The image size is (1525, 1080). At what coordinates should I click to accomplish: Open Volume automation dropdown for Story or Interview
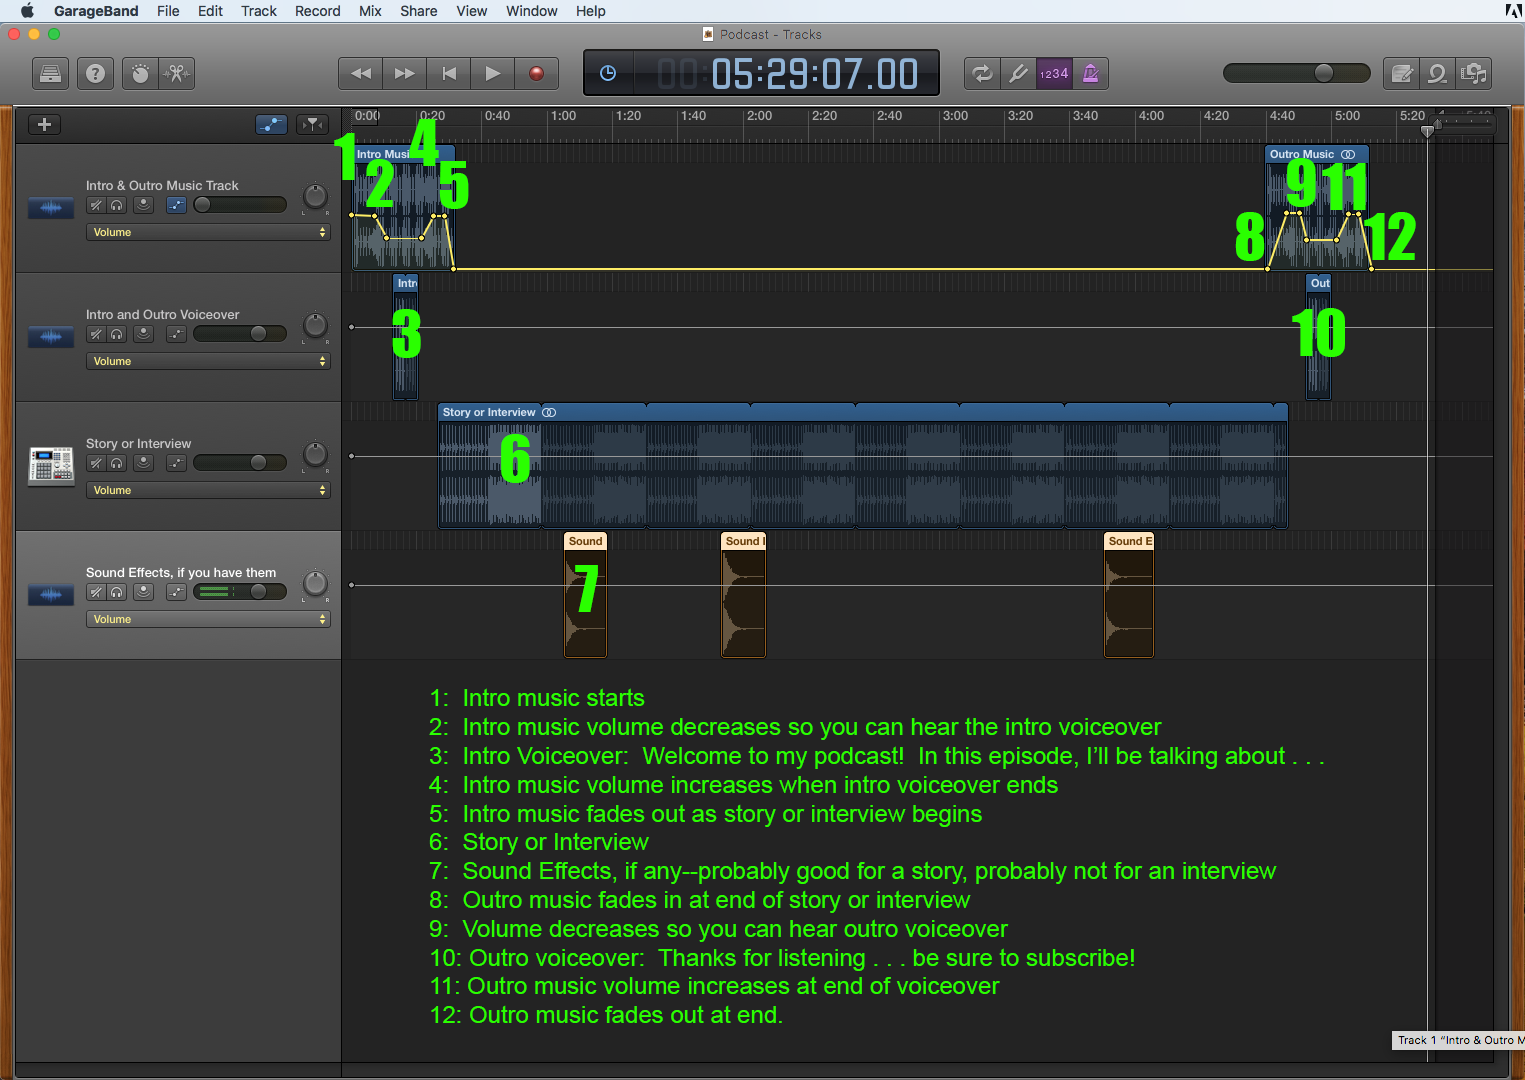209,490
